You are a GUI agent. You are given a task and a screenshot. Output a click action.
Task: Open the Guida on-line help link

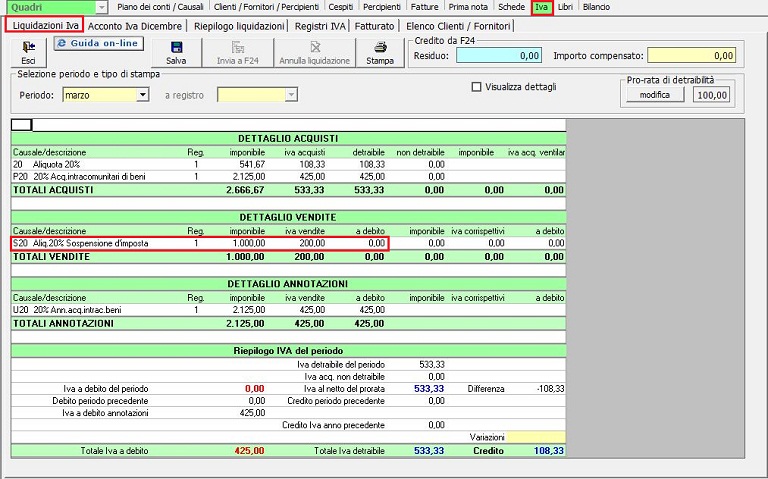99,43
